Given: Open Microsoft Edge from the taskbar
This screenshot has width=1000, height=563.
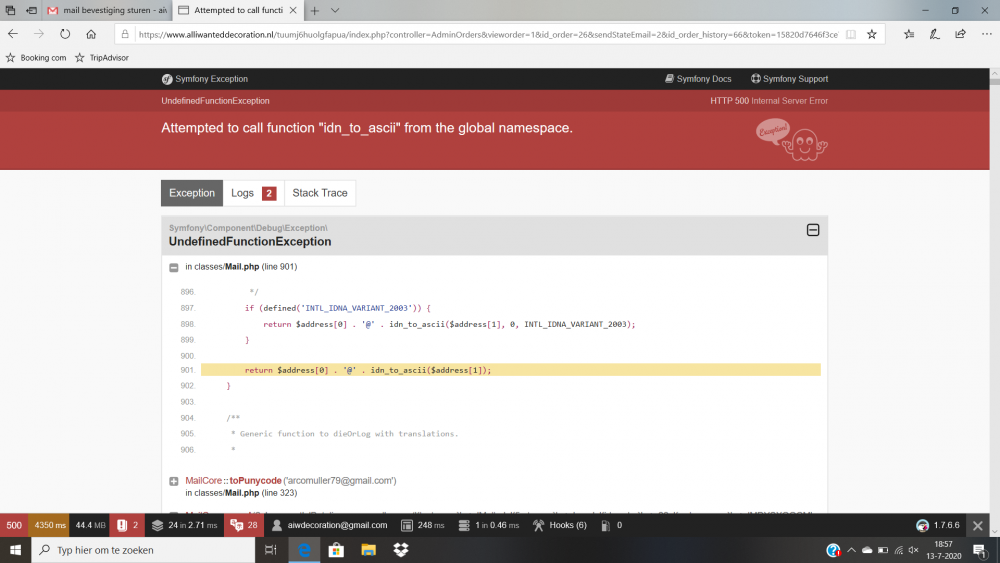Looking at the screenshot, I should point(304,550).
